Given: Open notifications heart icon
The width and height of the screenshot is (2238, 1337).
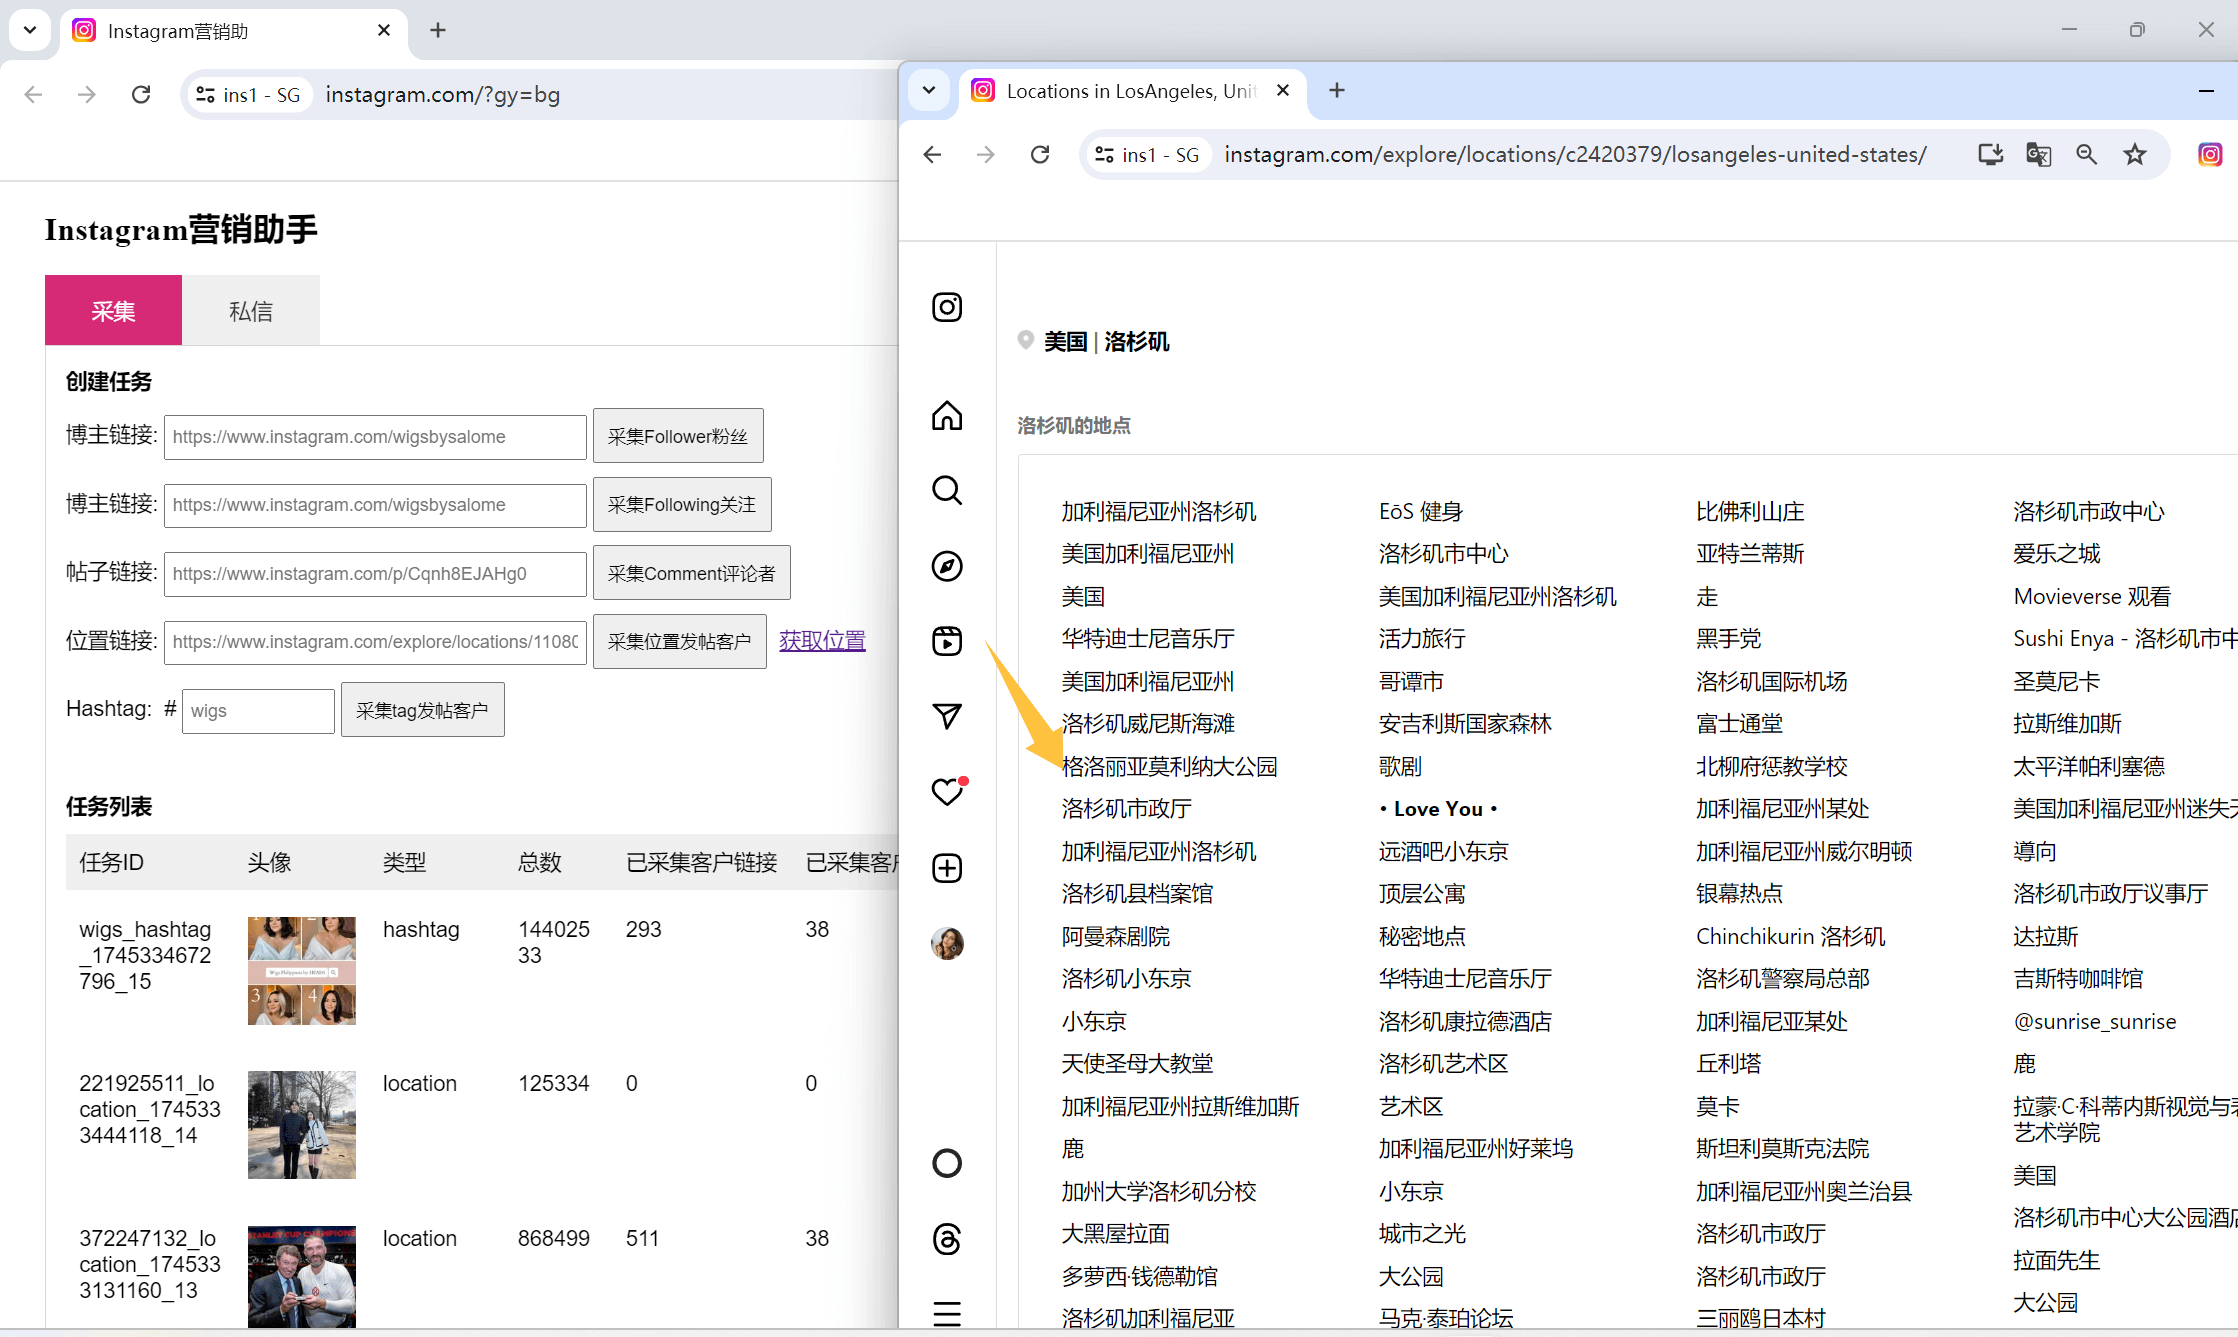Looking at the screenshot, I should (947, 792).
